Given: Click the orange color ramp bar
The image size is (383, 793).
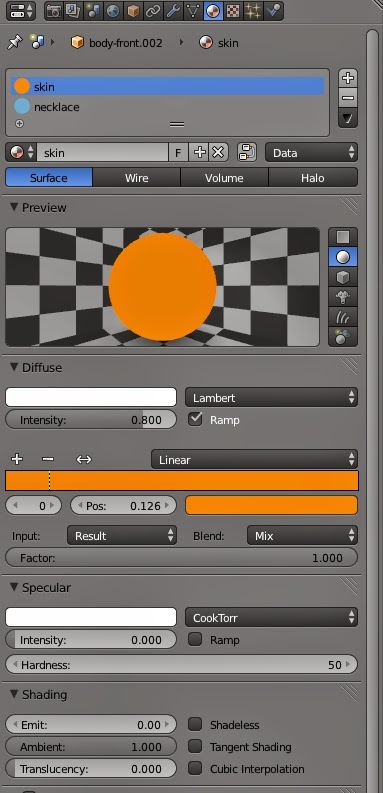Looking at the screenshot, I should 182,480.
